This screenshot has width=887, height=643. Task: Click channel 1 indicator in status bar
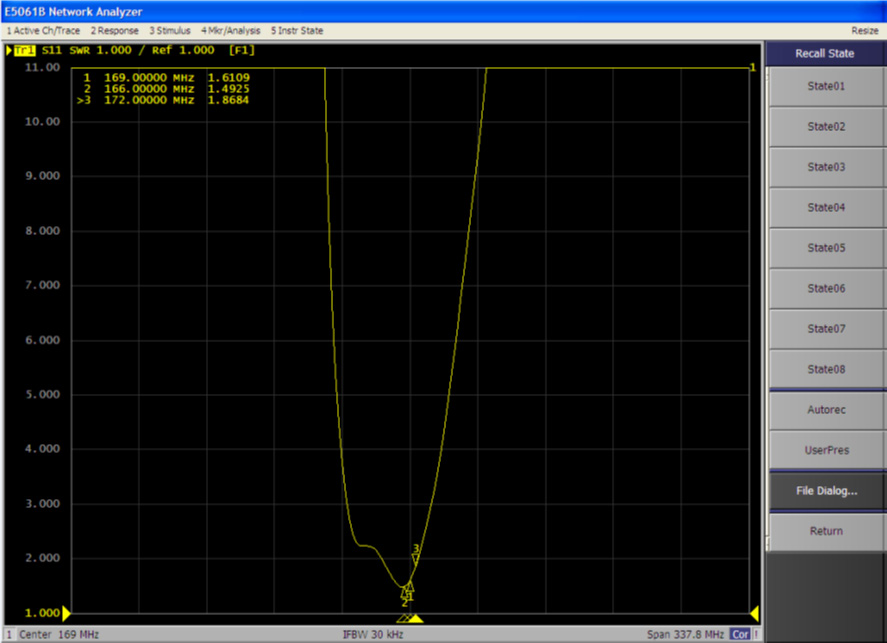10,635
